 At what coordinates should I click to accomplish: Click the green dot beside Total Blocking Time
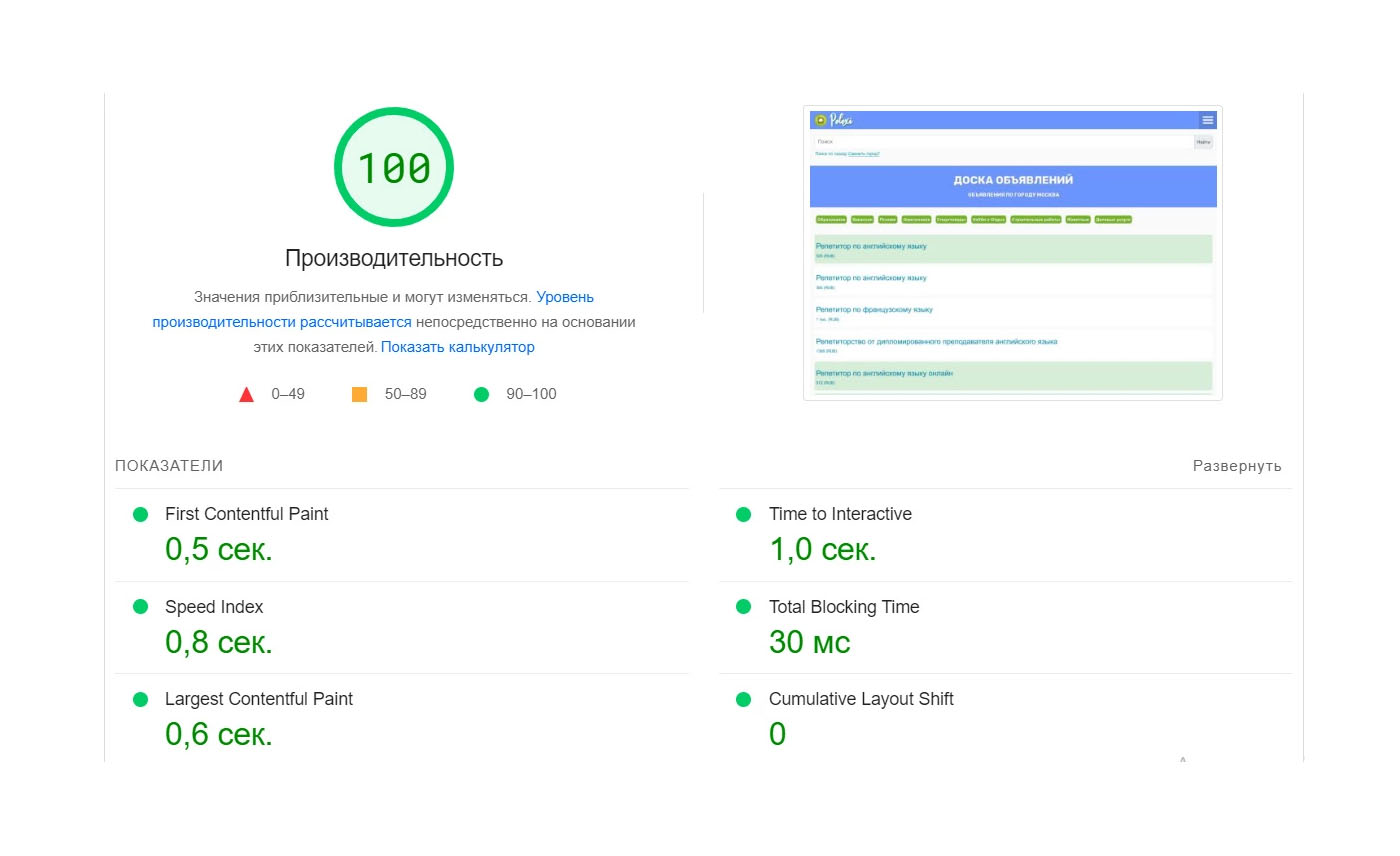point(743,607)
